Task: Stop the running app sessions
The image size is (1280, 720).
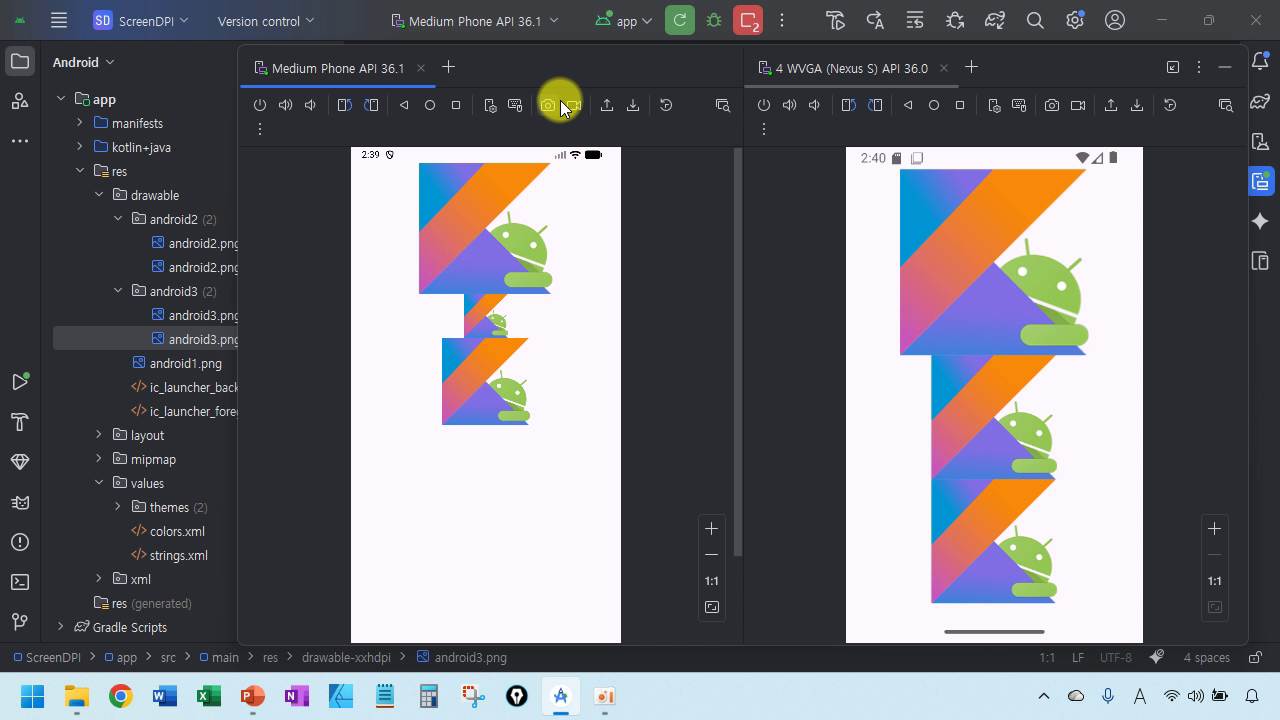Action: tap(747, 20)
